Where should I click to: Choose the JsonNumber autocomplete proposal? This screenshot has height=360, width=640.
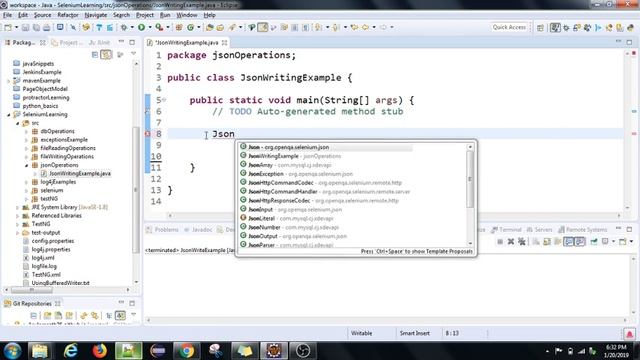(289, 227)
